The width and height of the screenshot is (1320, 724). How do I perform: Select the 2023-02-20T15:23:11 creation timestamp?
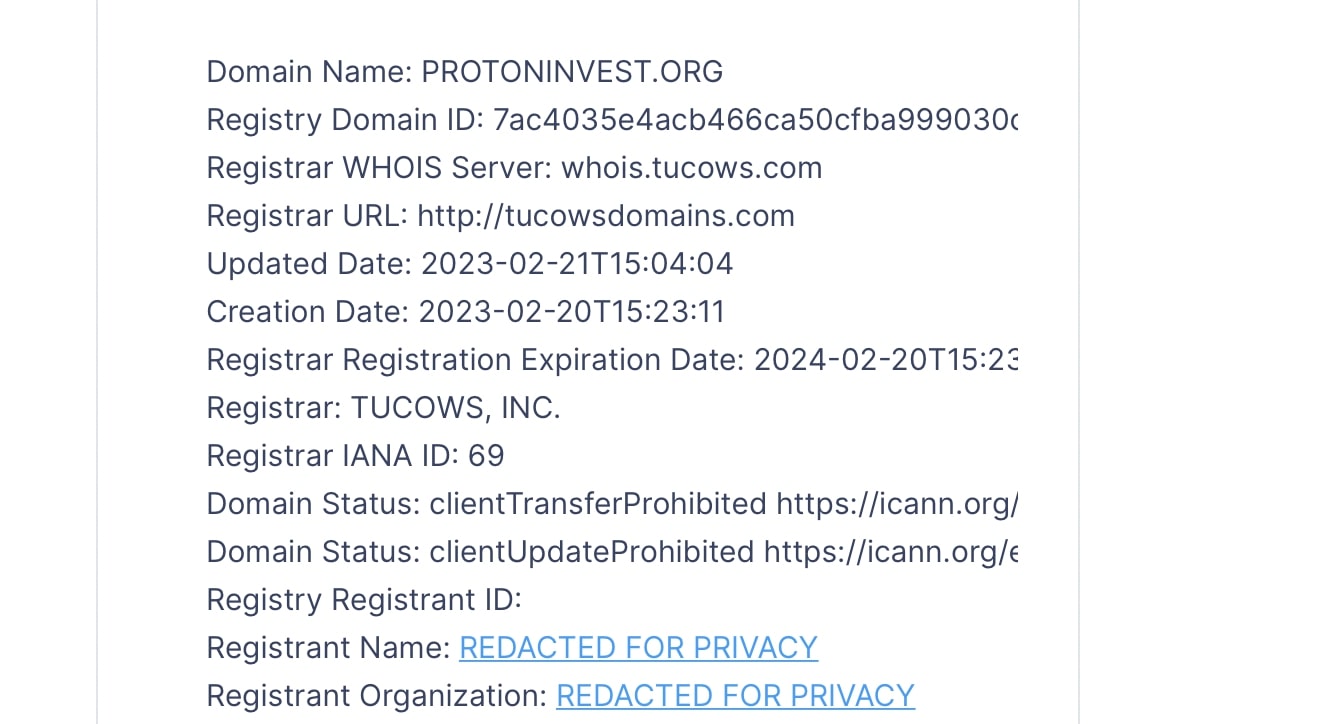tap(571, 312)
